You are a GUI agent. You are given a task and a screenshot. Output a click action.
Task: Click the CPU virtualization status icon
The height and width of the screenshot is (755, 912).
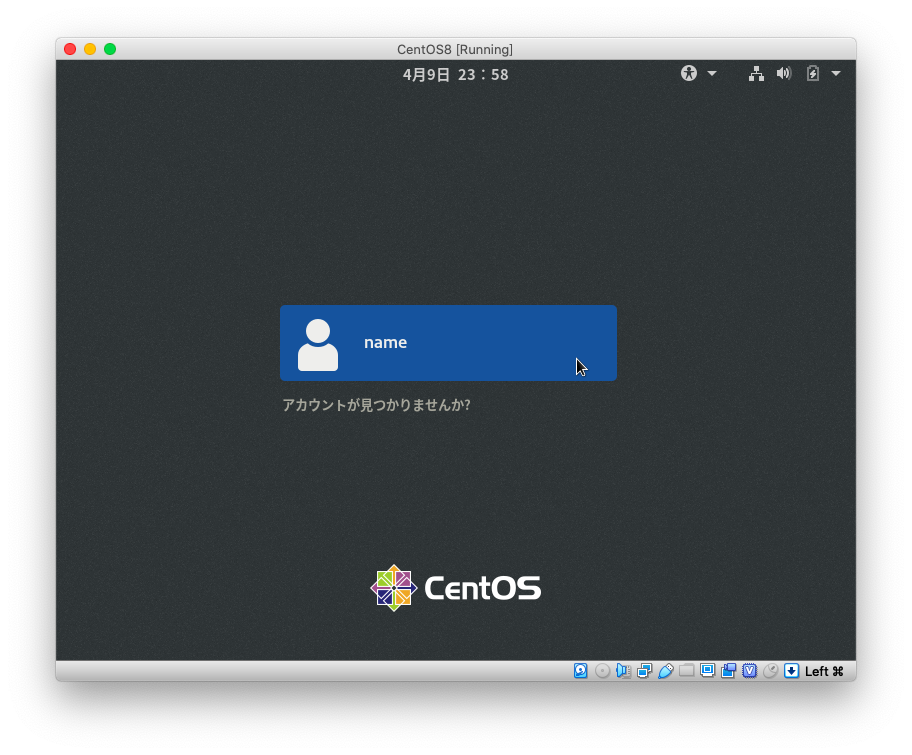(749, 671)
